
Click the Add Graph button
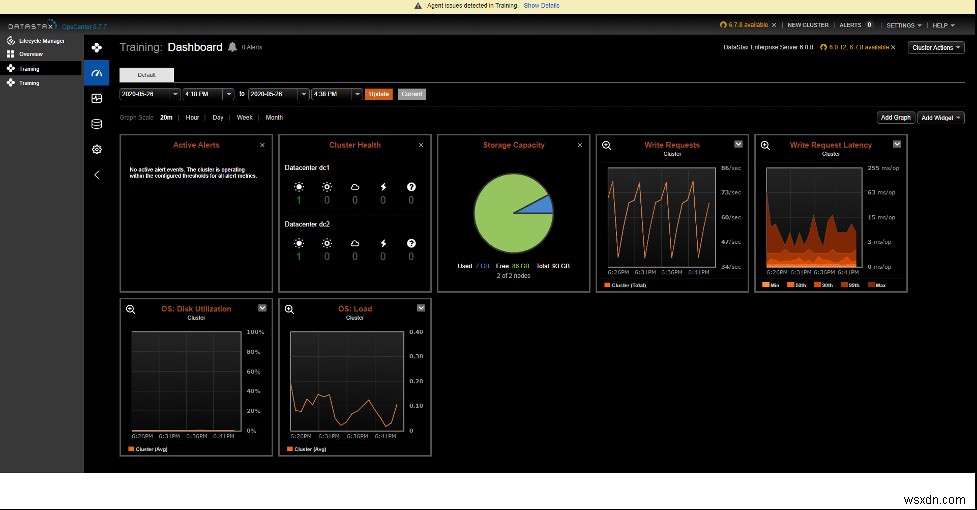point(895,118)
